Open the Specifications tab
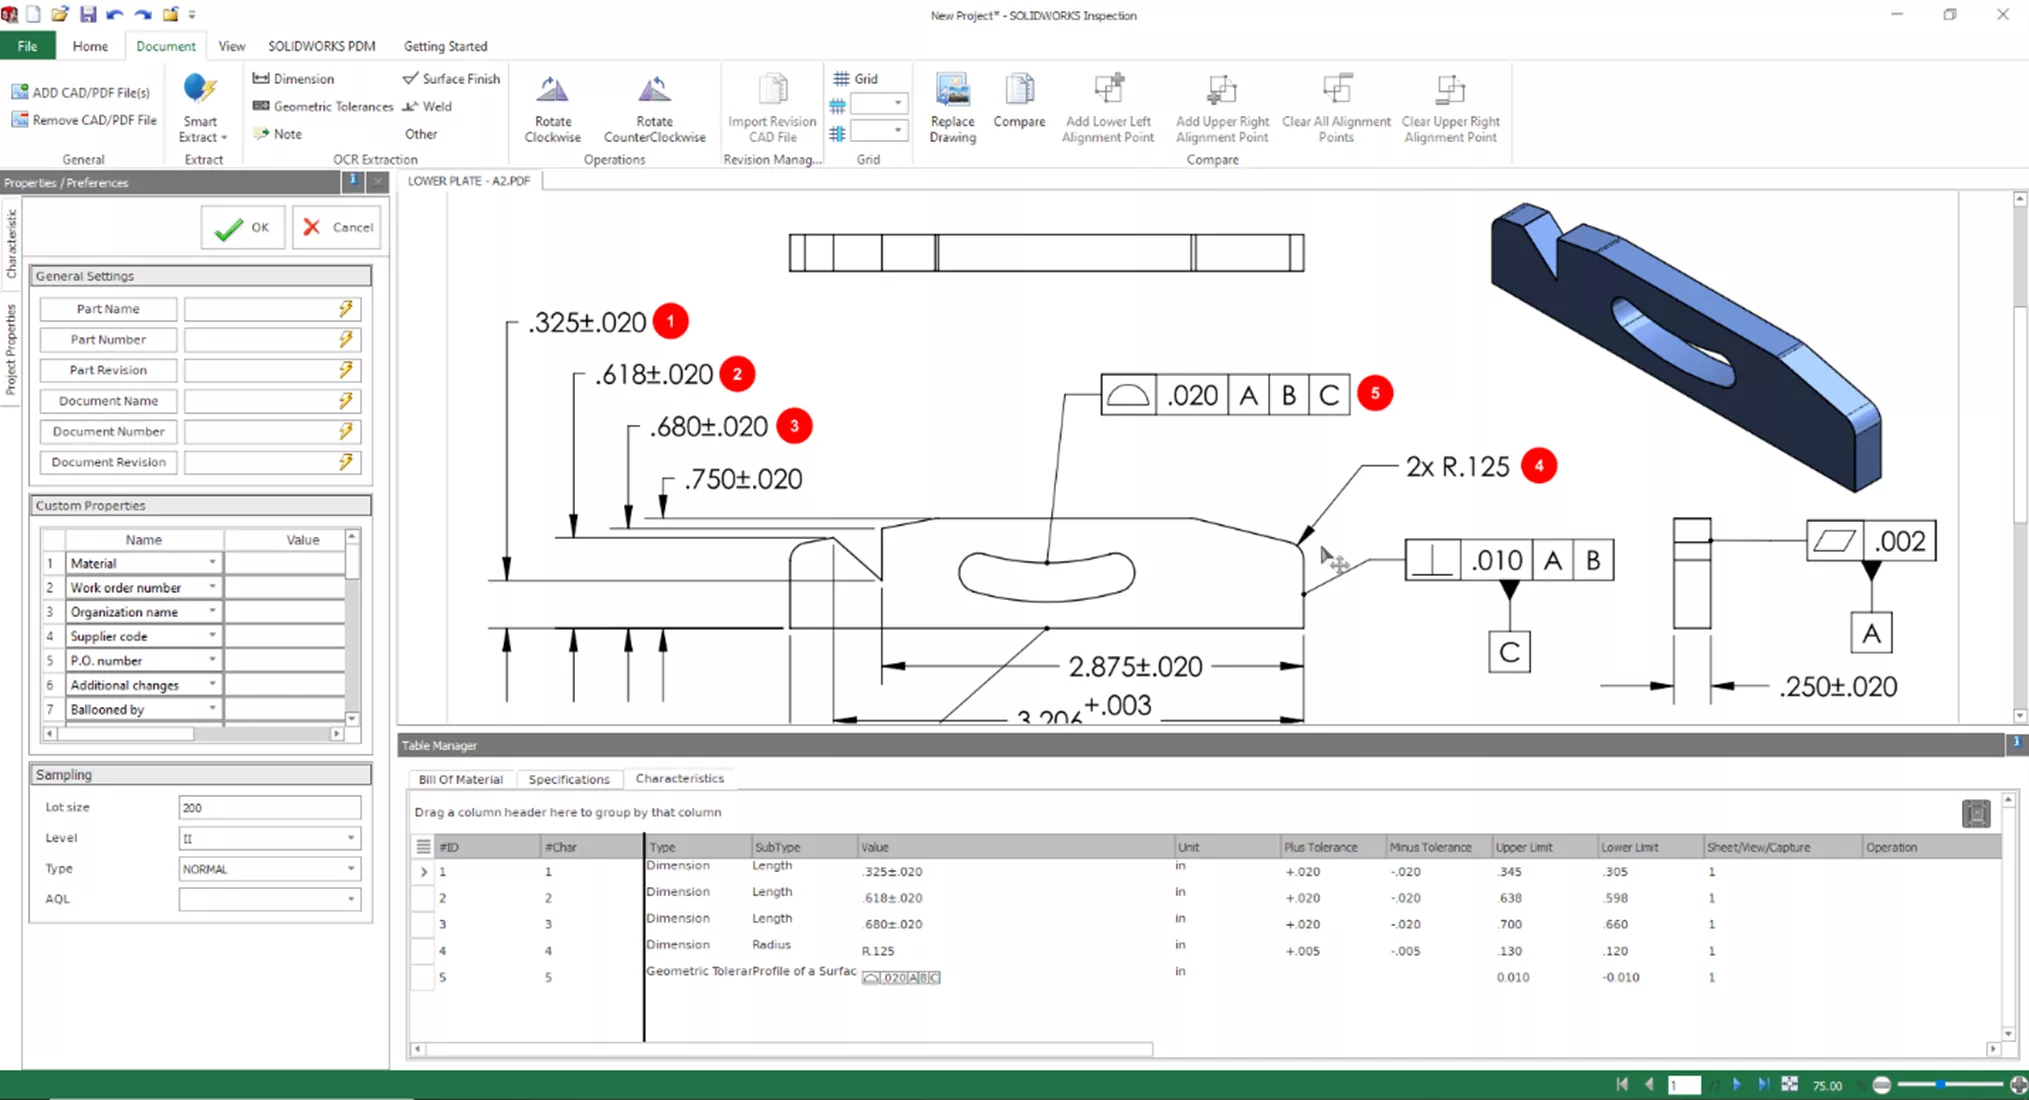This screenshot has width=2029, height=1100. point(568,778)
